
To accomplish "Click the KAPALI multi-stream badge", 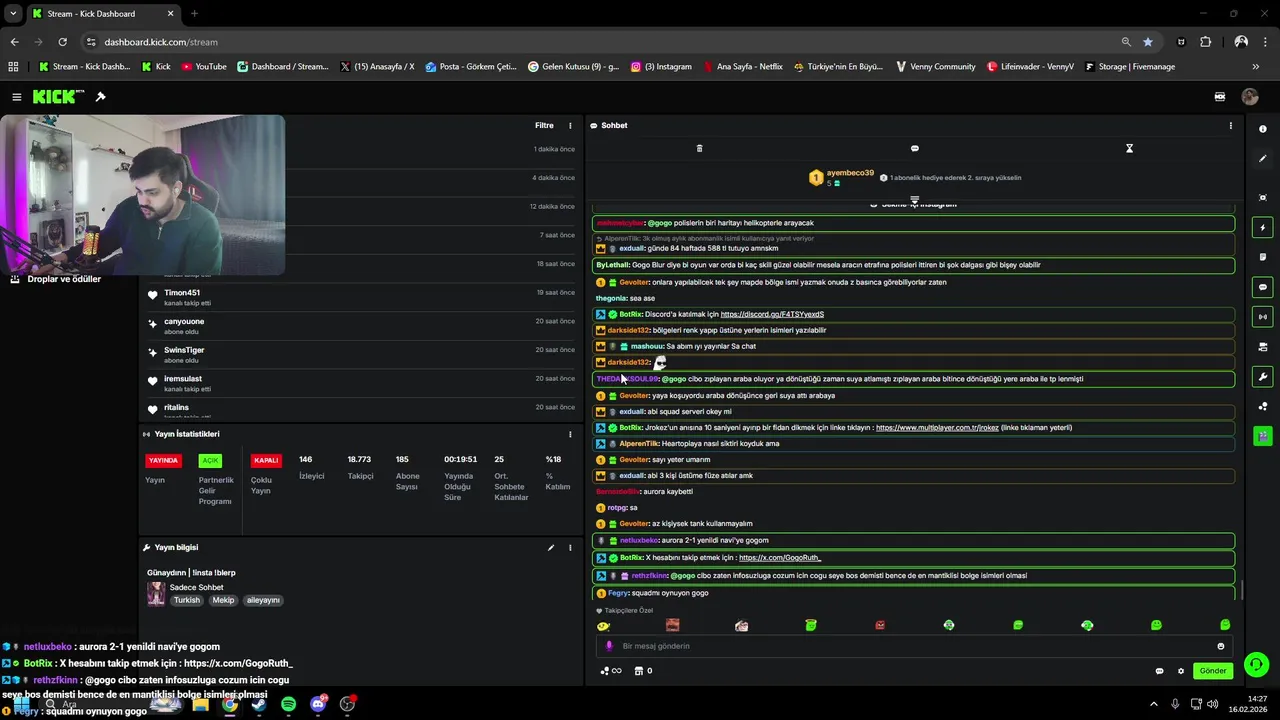I will (266, 461).
